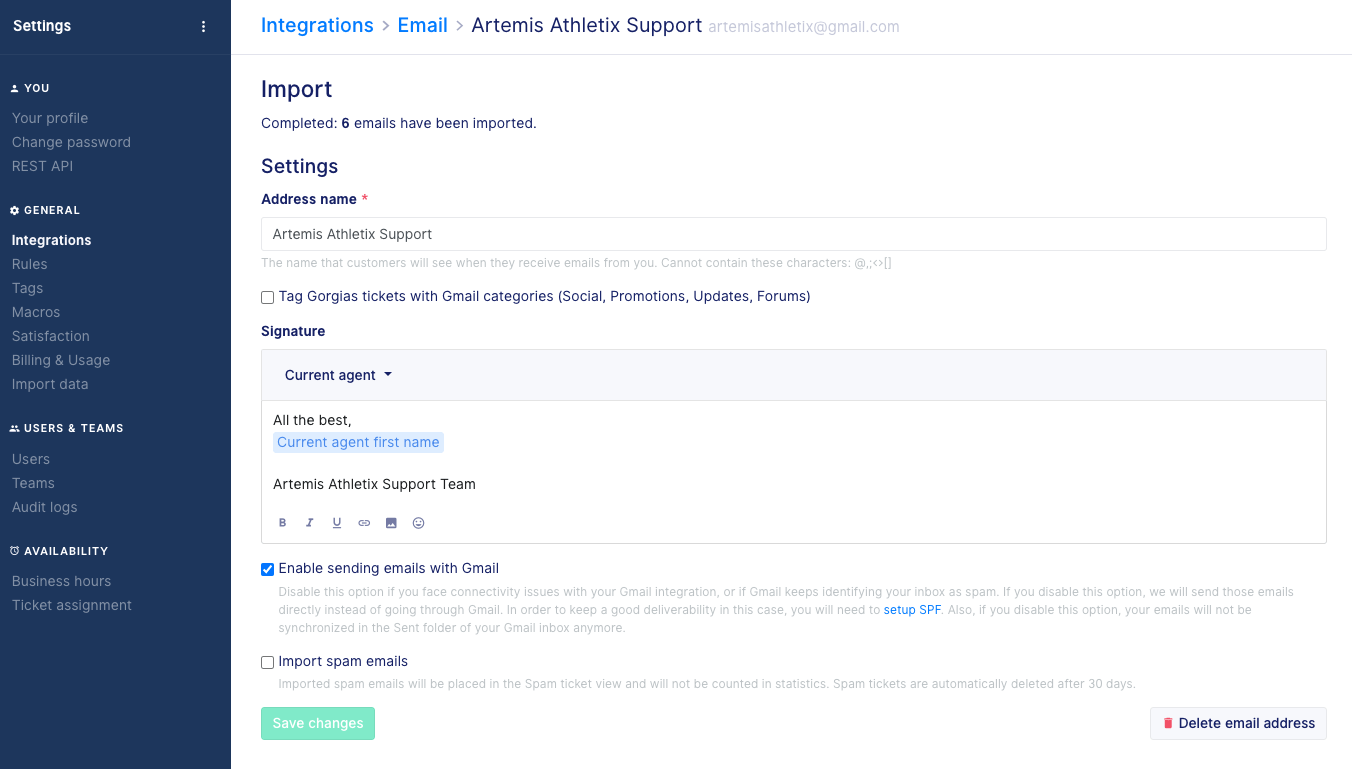Click the bold formatting icon in signature editor
The image size is (1352, 769).
(283, 523)
